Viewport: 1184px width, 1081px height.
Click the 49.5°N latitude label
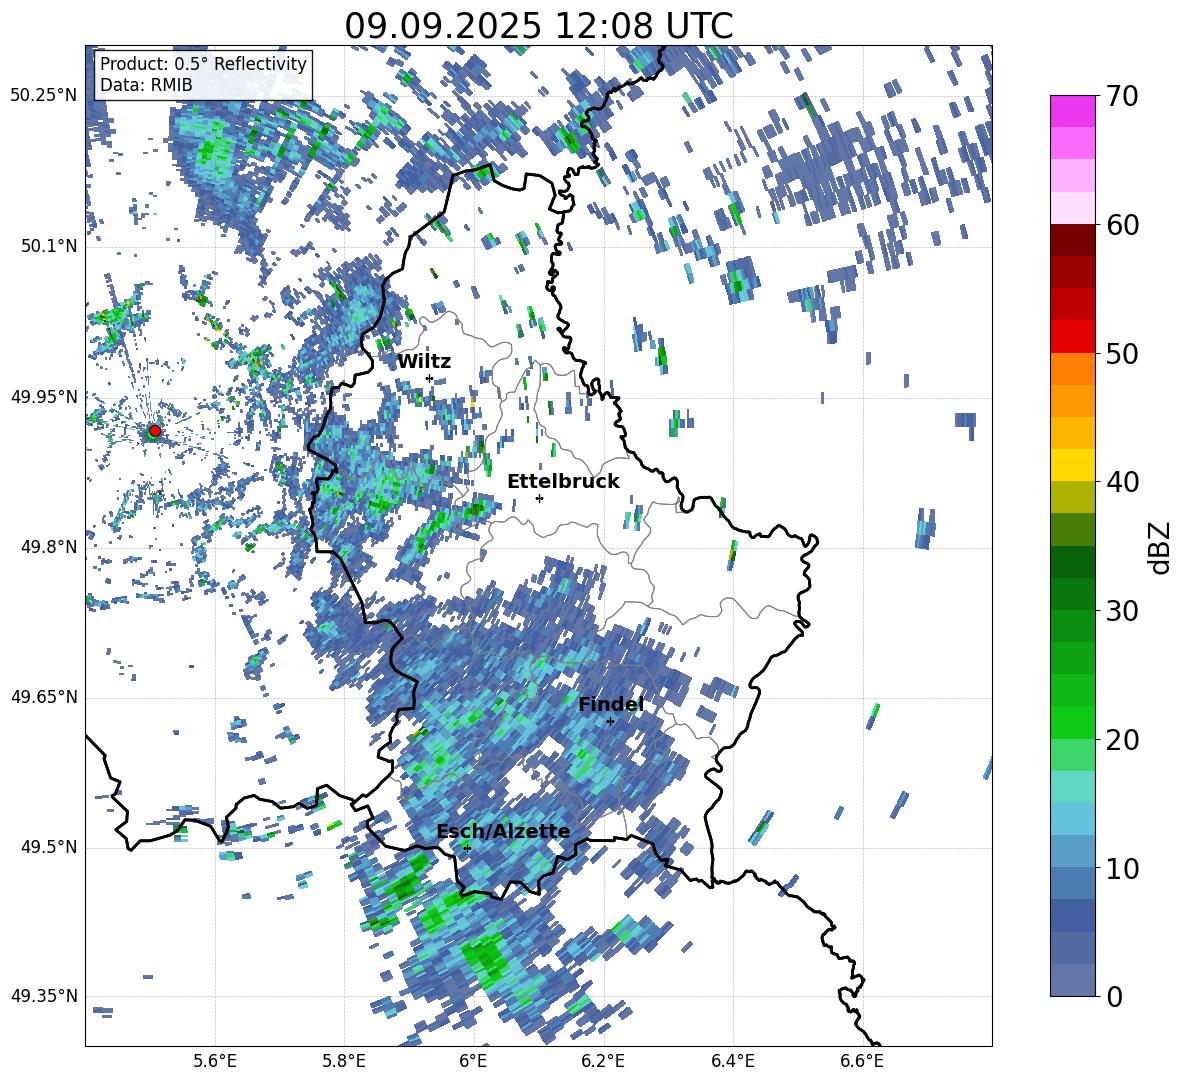point(48,847)
